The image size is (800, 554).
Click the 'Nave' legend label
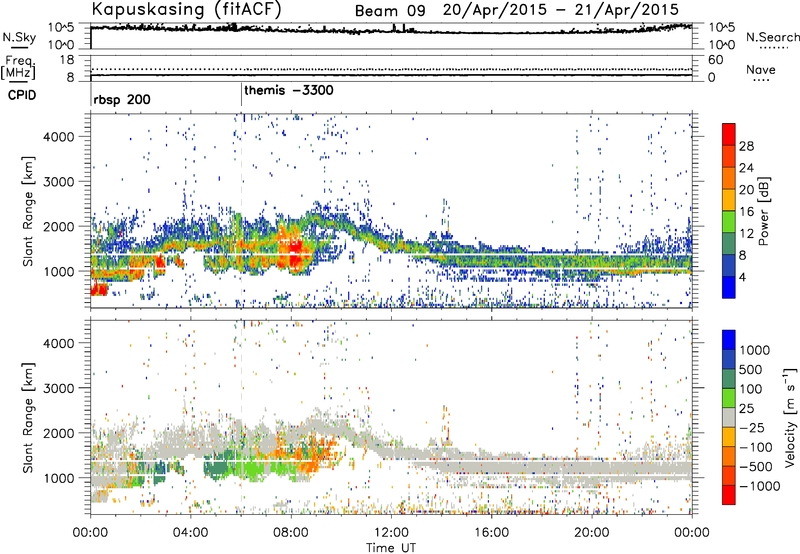tap(760, 69)
